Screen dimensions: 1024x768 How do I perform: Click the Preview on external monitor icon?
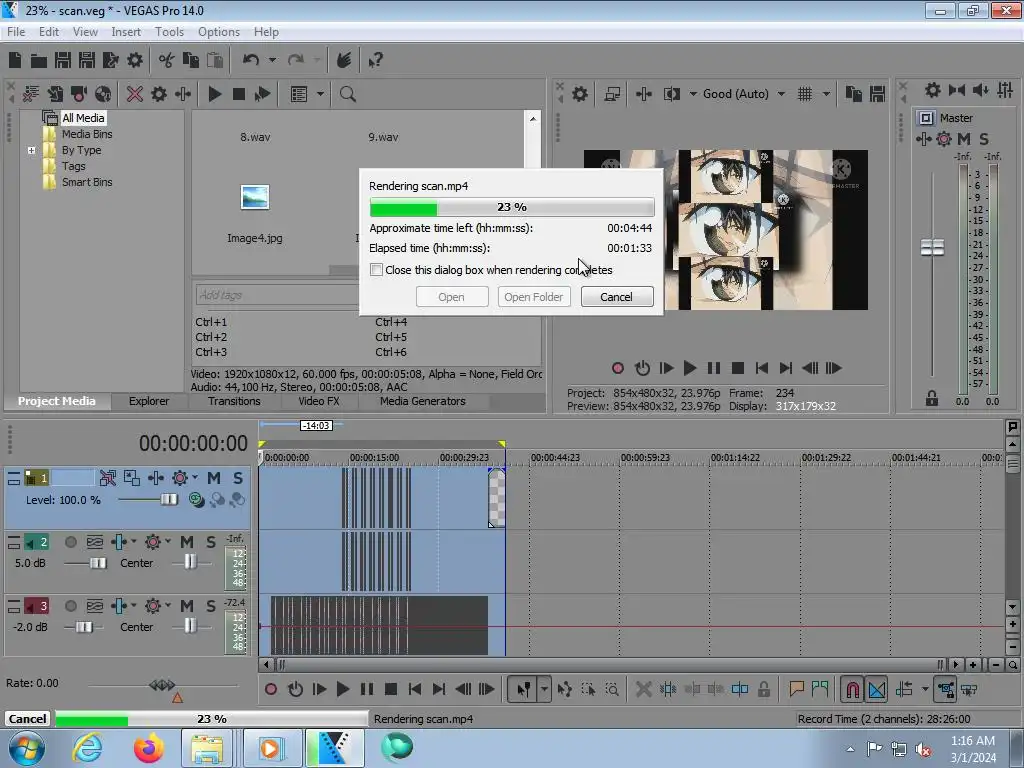[x=612, y=94]
